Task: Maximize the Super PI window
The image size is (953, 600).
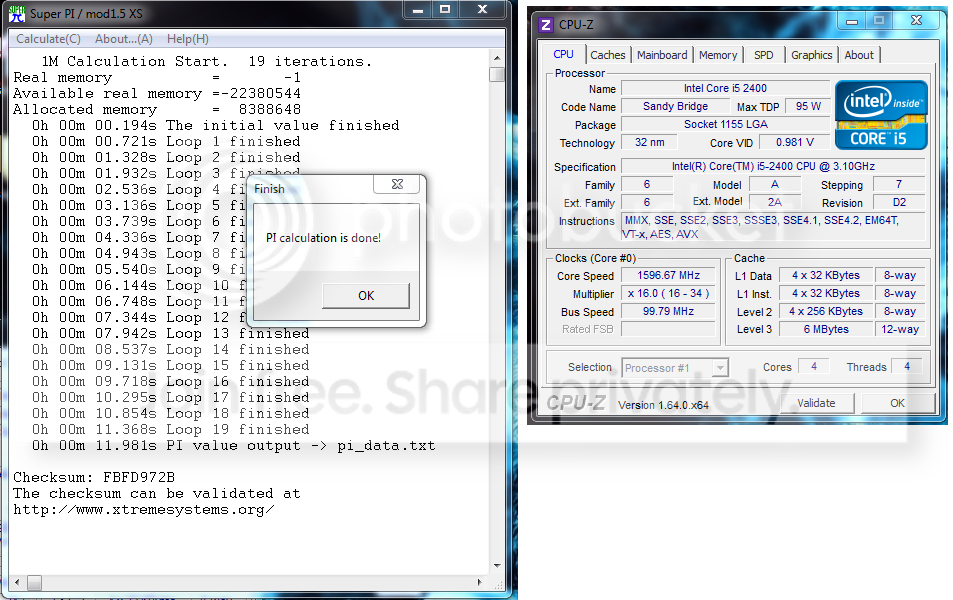Action: [445, 9]
